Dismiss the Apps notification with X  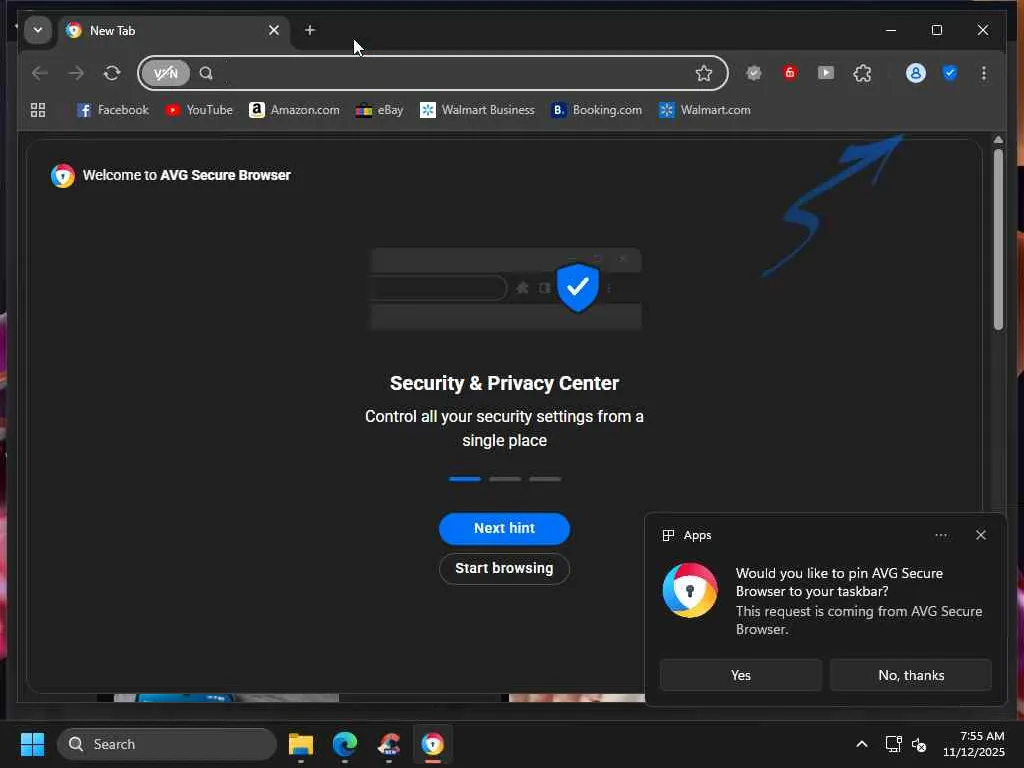[981, 535]
